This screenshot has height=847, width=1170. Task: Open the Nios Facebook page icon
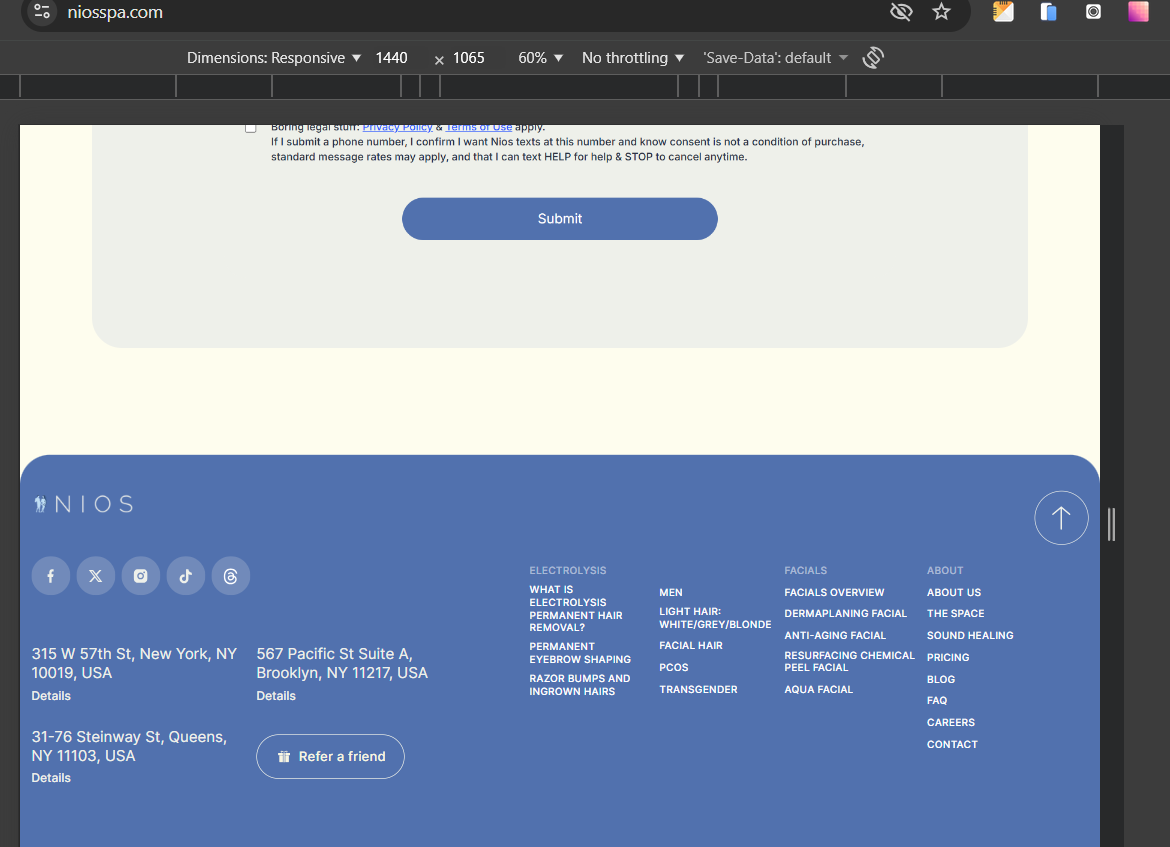[x=51, y=575]
